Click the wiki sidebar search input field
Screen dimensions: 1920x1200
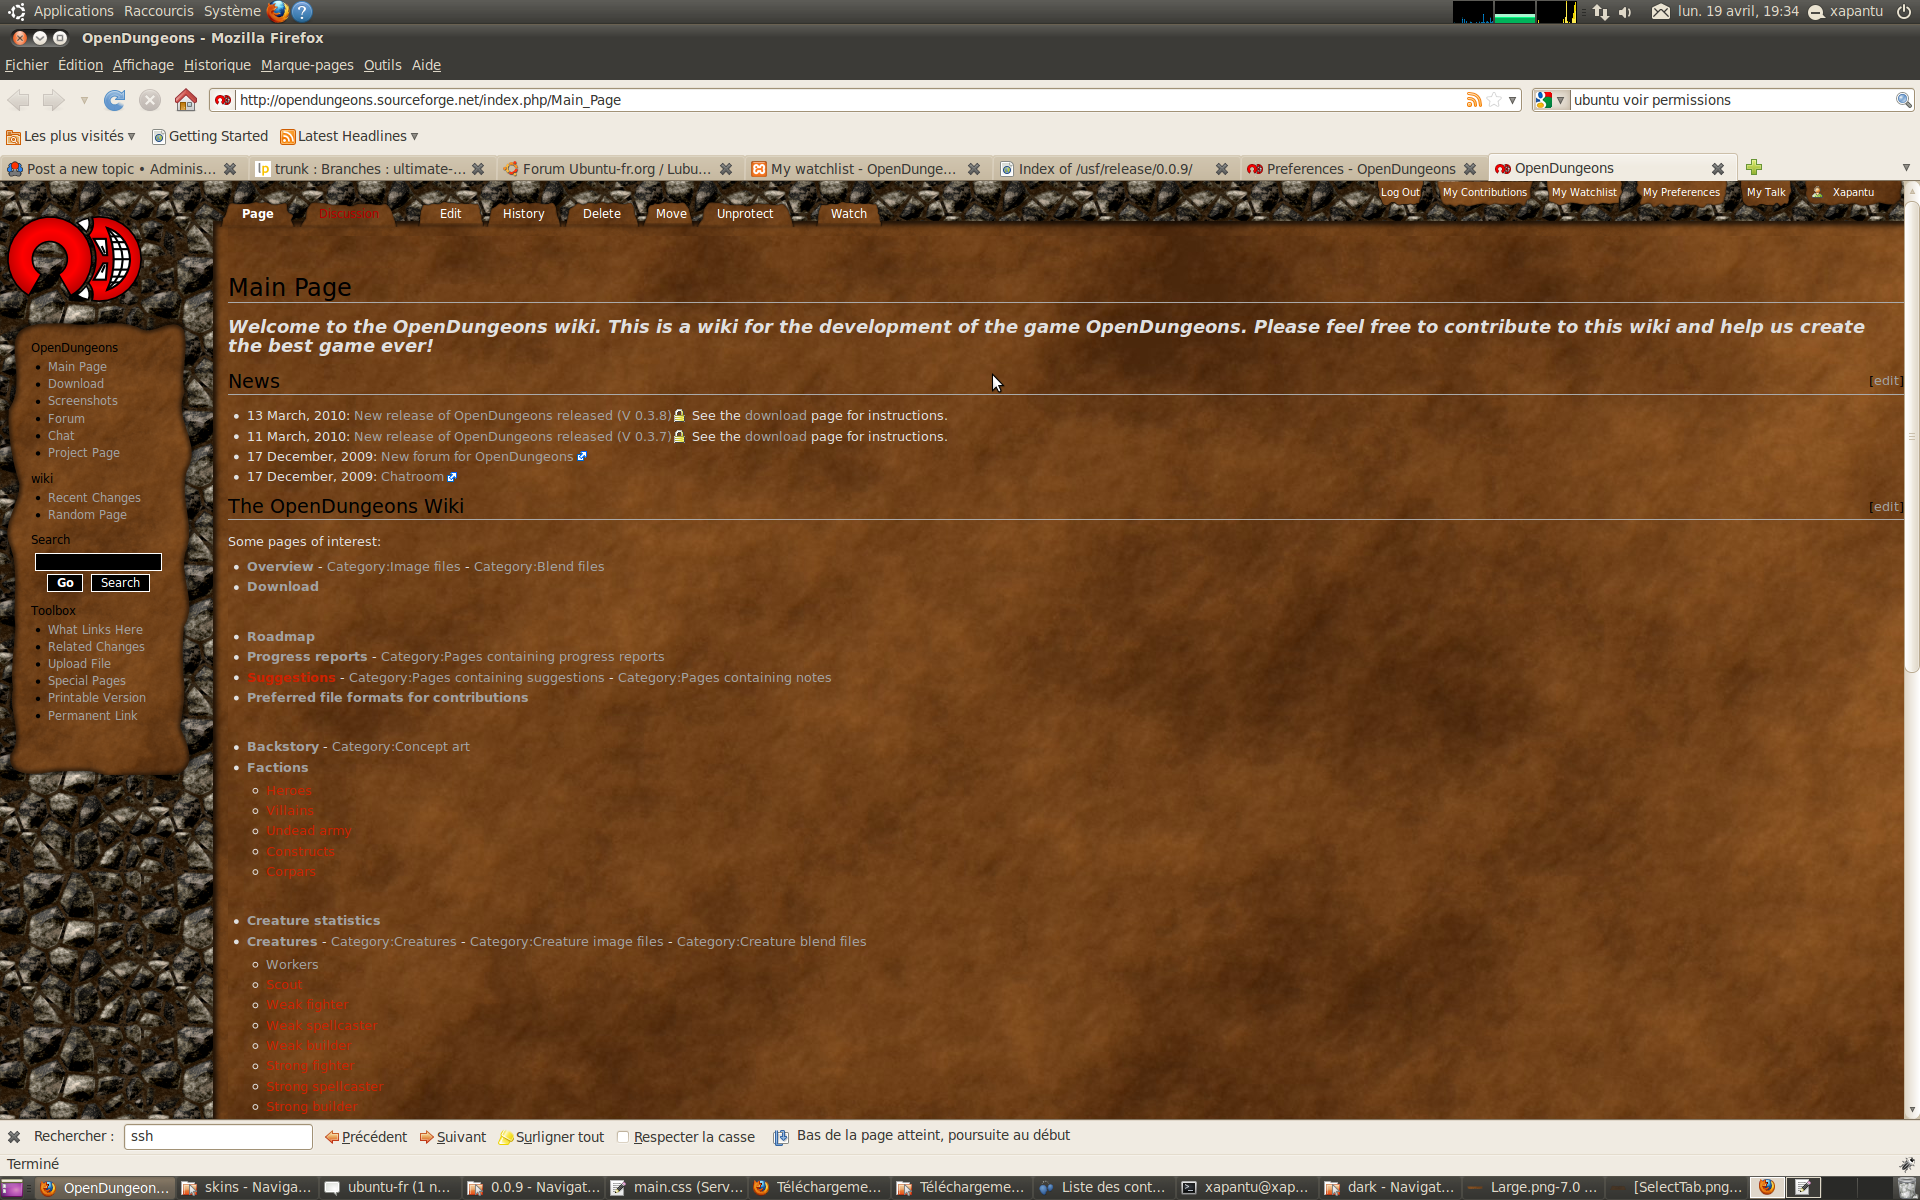pos(98,562)
